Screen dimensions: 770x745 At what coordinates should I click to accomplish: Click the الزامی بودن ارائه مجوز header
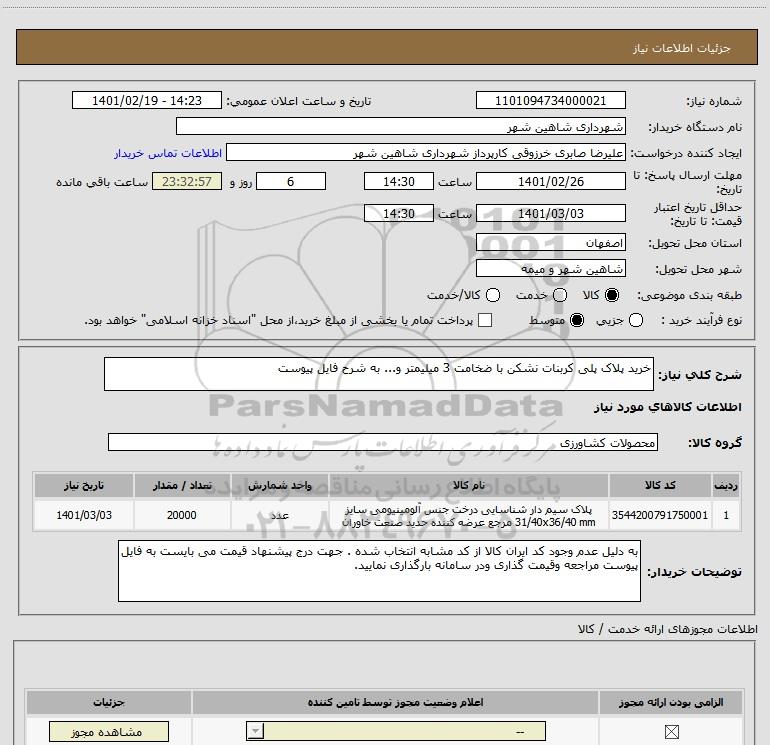671,702
